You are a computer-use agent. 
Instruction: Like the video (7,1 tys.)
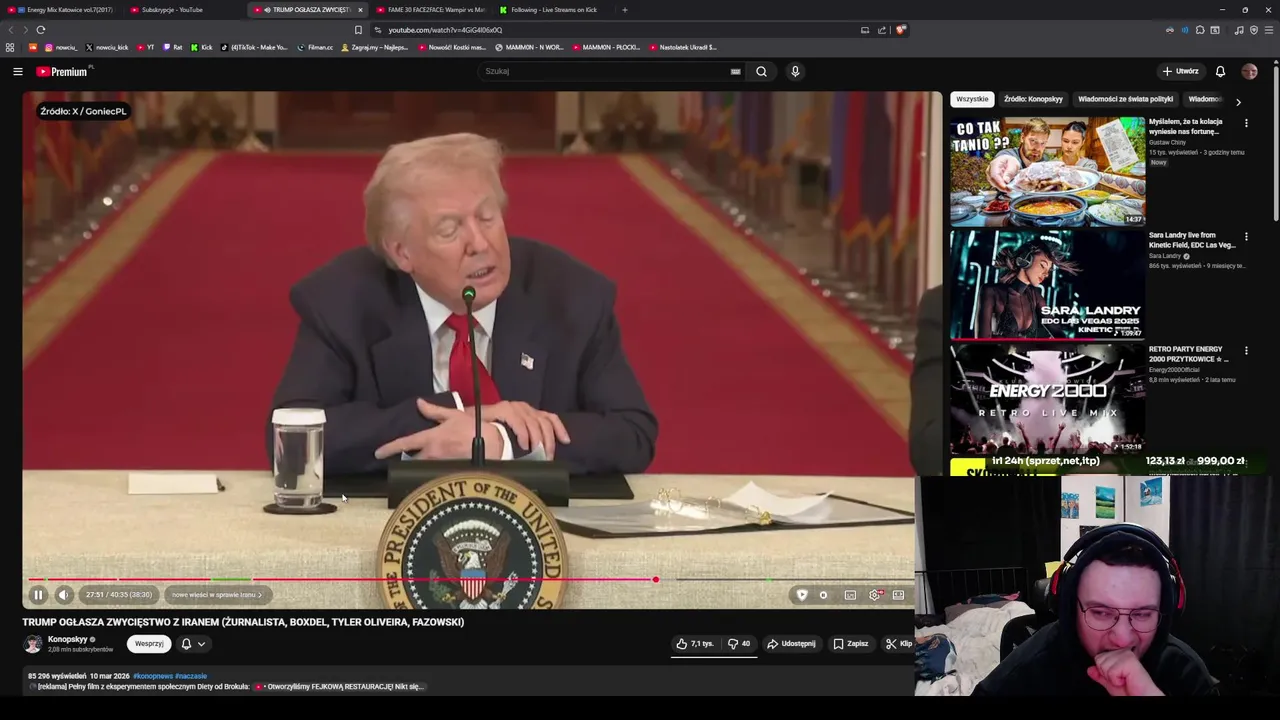tap(695, 644)
